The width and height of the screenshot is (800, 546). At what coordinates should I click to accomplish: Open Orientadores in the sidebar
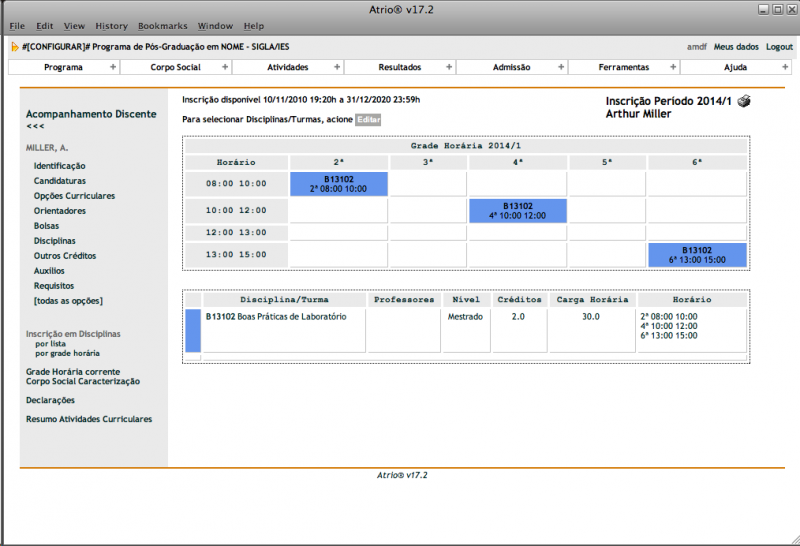pyautogui.click(x=59, y=211)
